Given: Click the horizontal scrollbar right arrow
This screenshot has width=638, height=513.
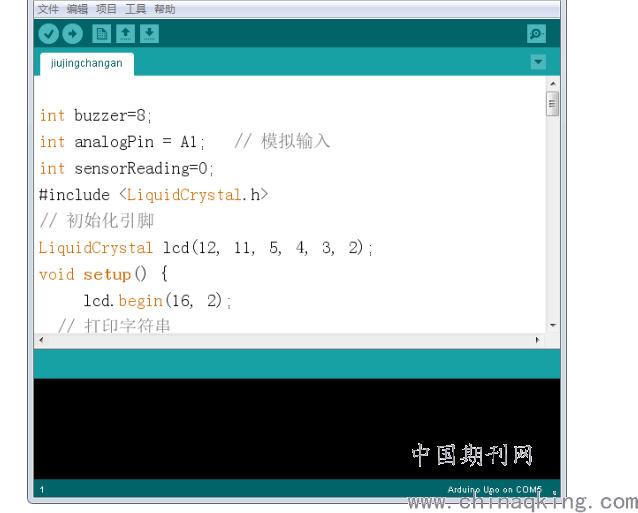Looking at the screenshot, I should pos(537,340).
